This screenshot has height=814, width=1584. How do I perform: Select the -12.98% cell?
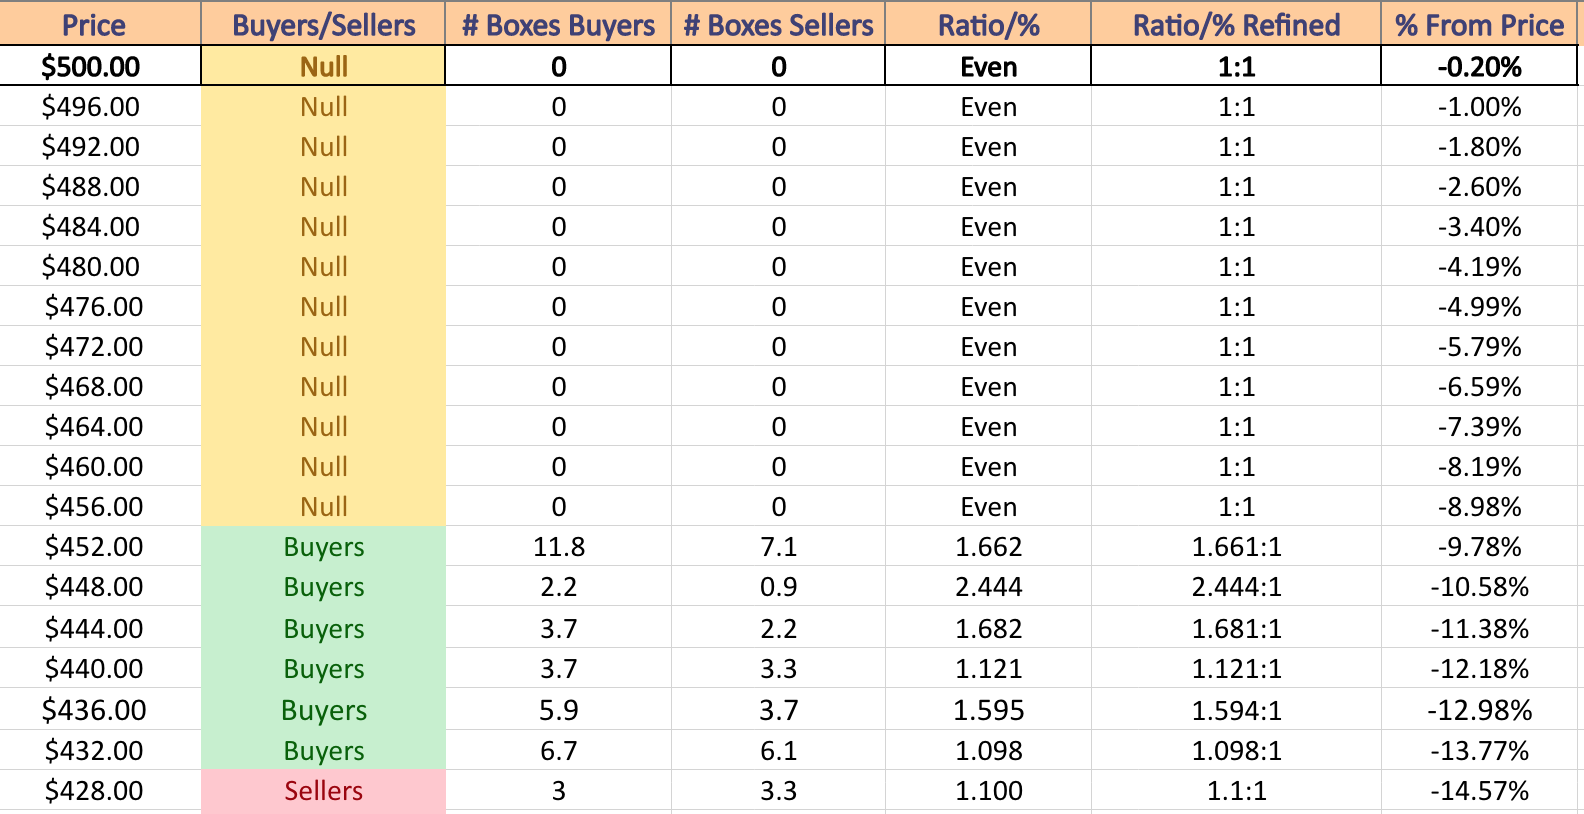pyautogui.click(x=1480, y=709)
